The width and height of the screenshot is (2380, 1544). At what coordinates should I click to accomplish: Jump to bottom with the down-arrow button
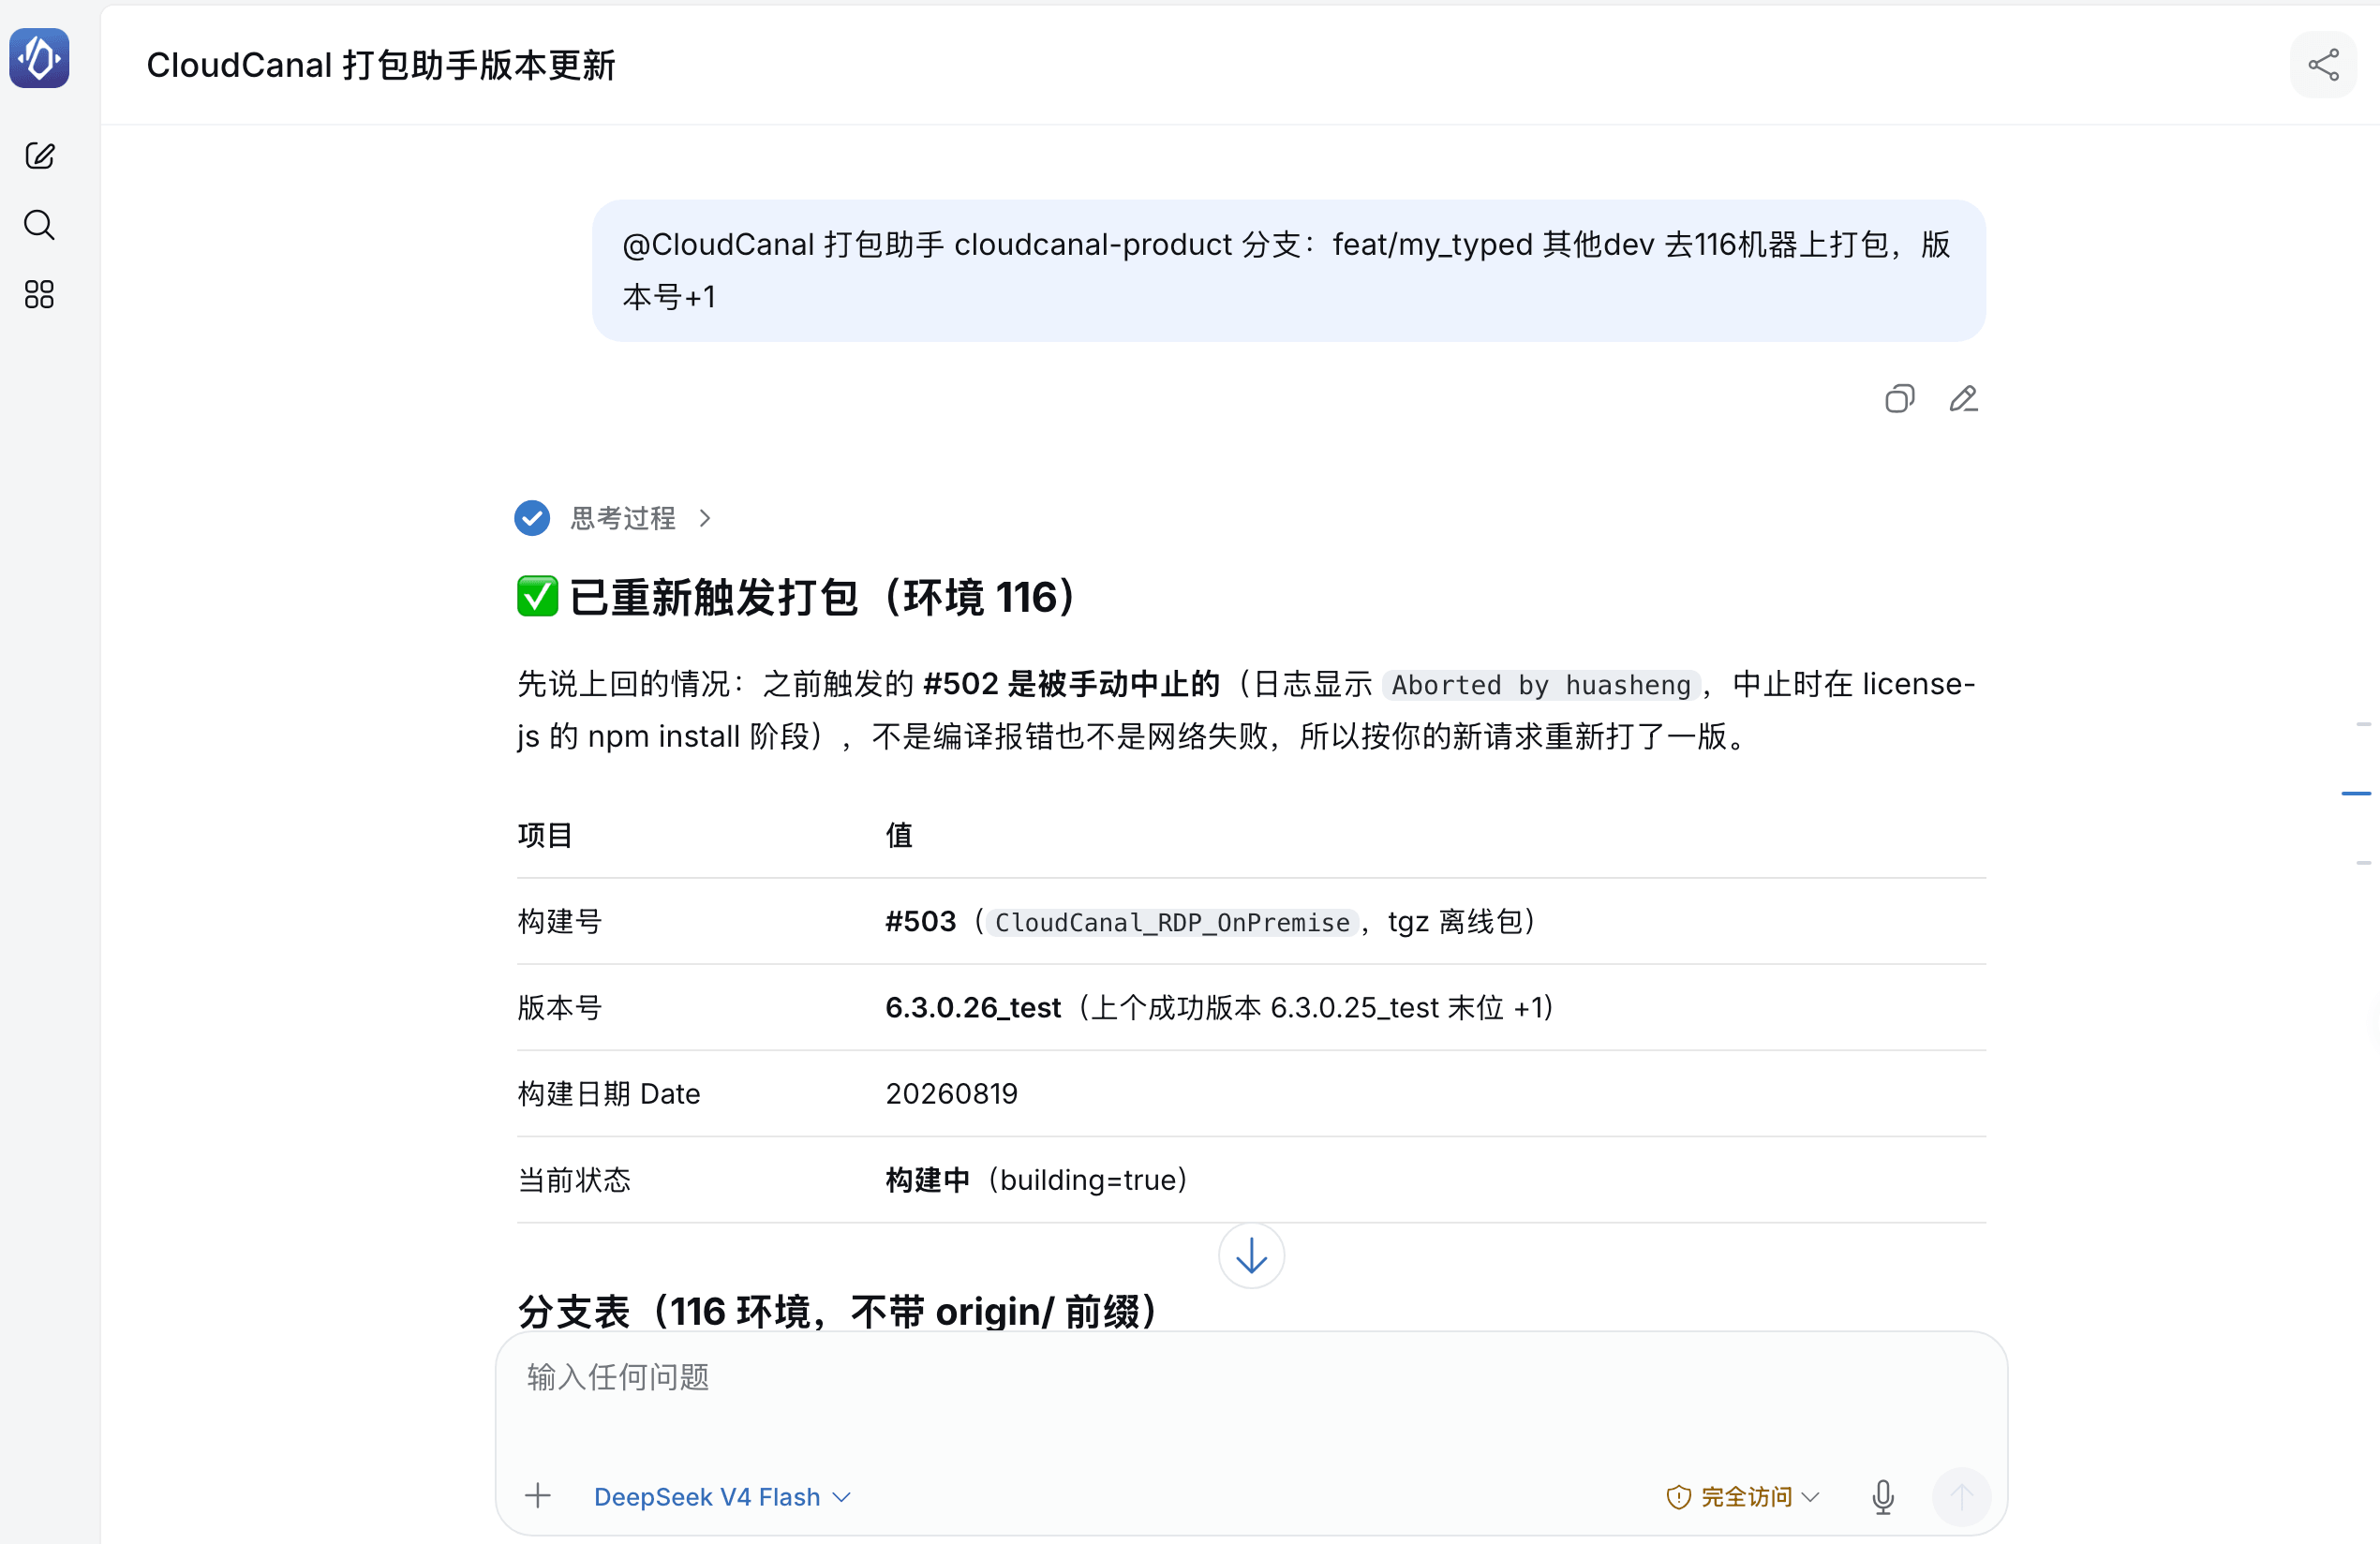pyautogui.click(x=1251, y=1256)
